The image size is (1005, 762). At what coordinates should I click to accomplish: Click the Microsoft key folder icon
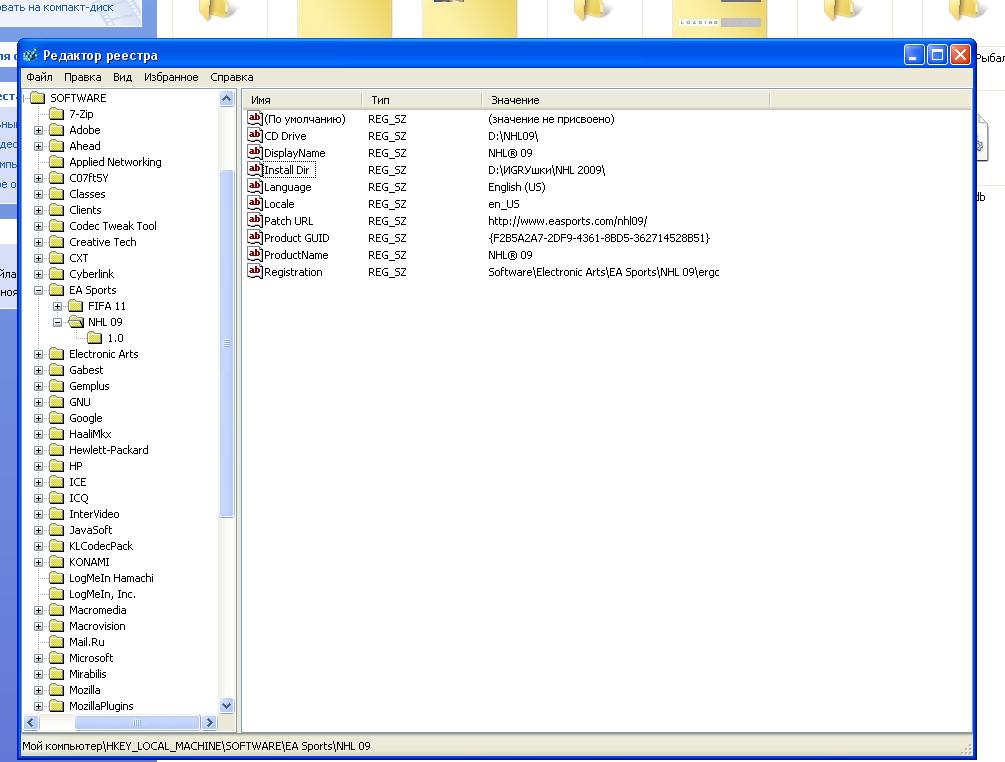57,658
